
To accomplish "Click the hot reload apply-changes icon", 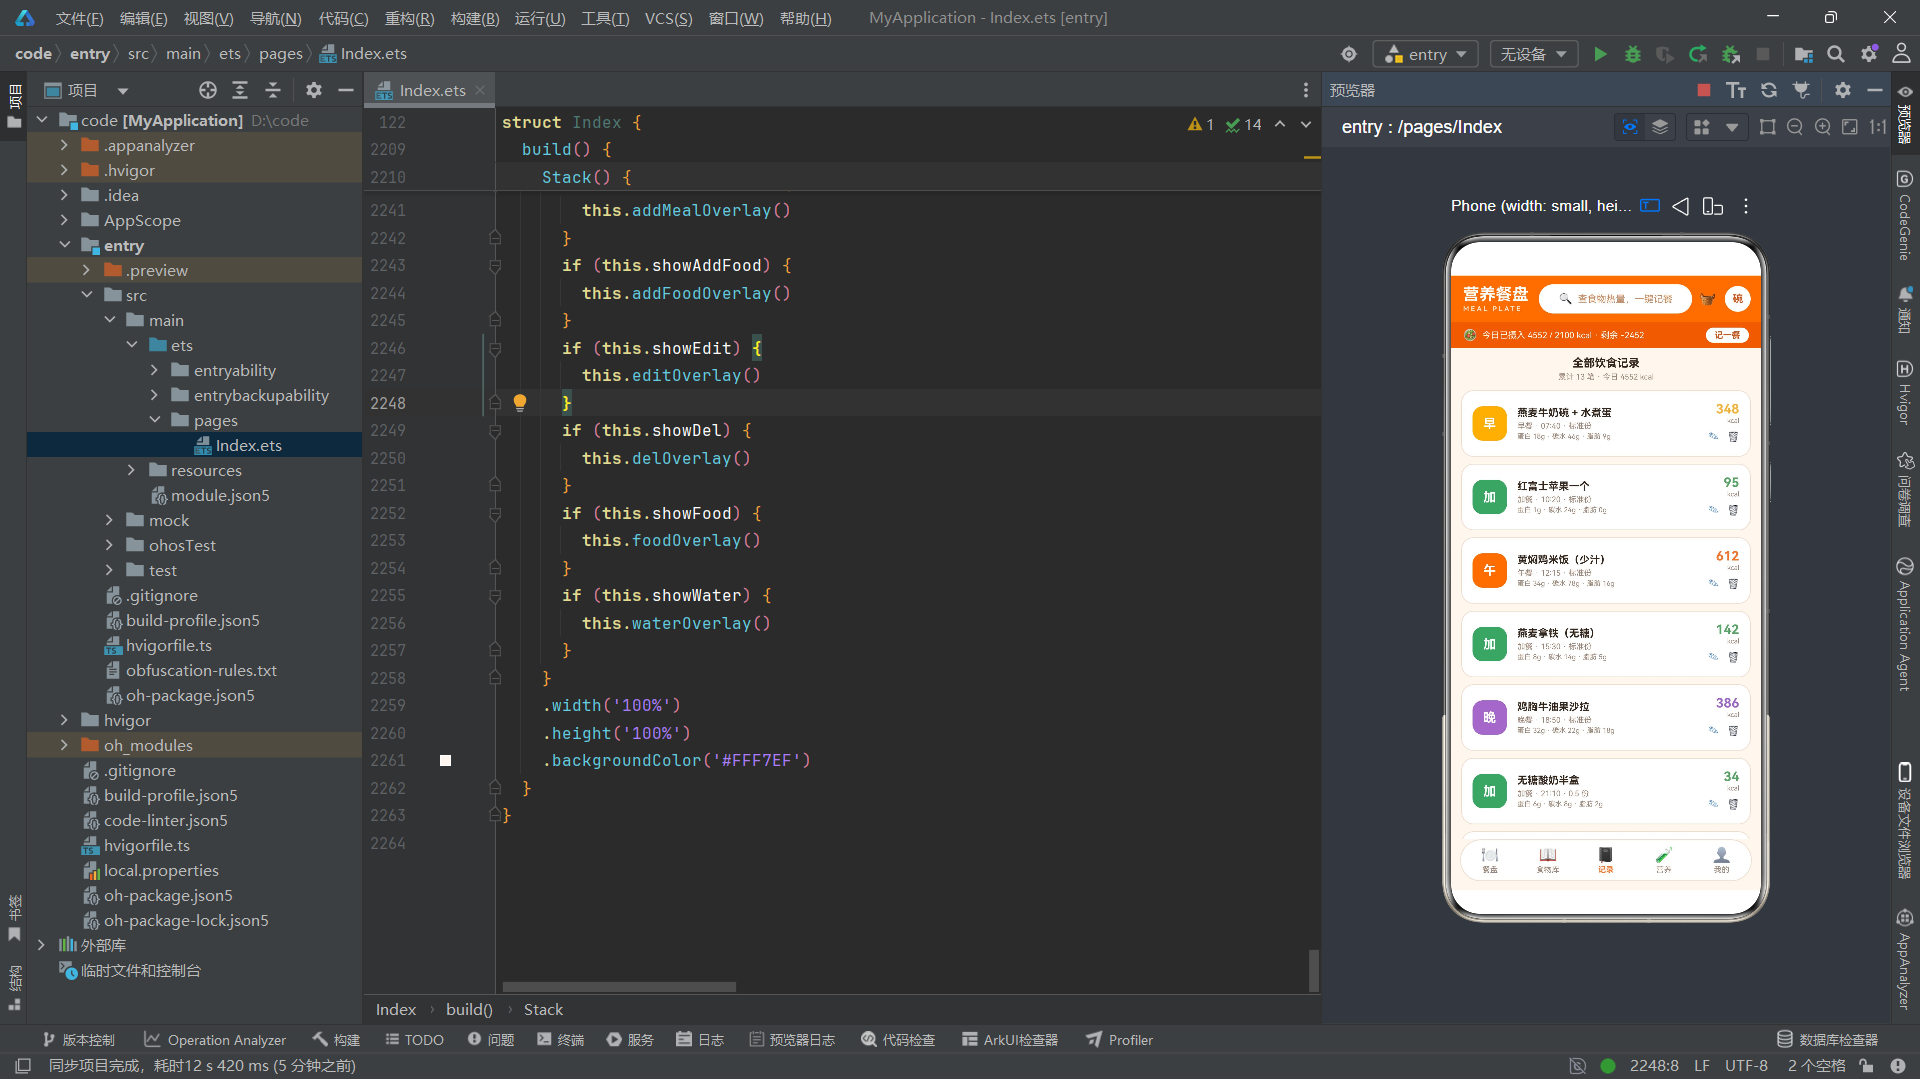I will (1698, 54).
